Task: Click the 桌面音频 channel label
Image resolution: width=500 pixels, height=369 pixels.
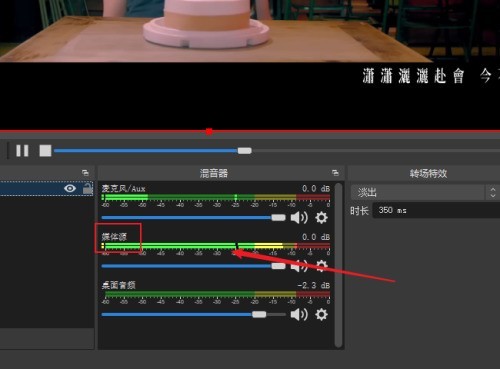Action: click(118, 285)
